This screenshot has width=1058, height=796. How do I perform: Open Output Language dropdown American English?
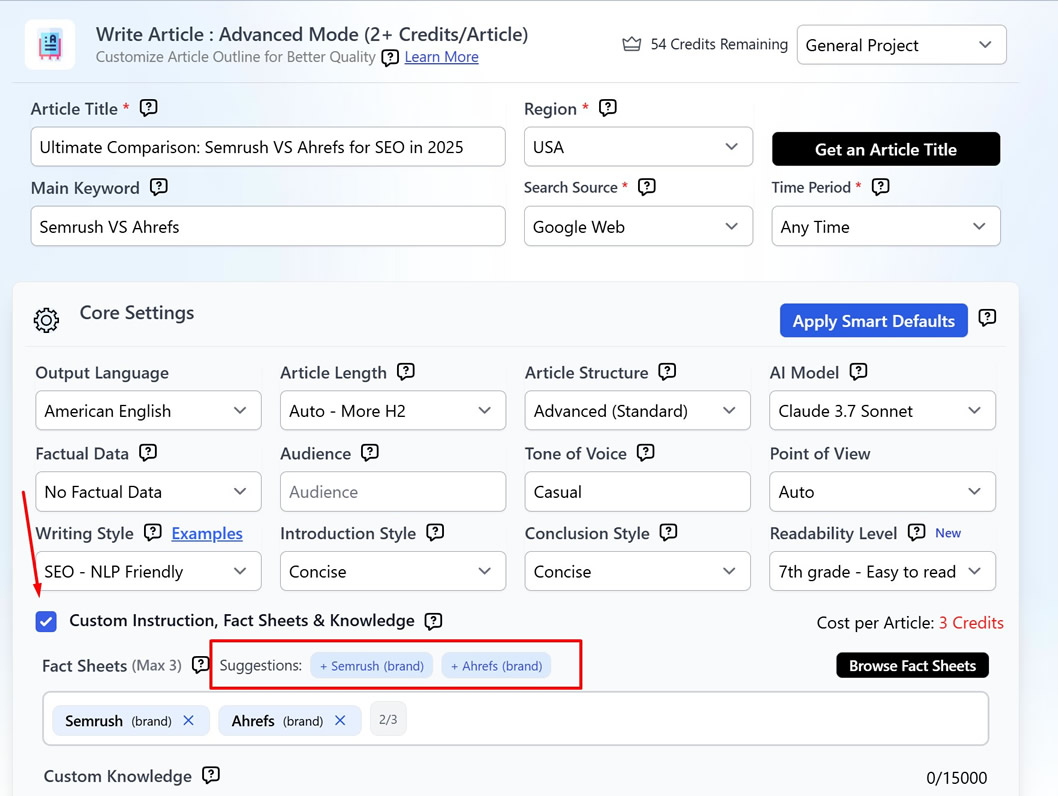point(148,411)
